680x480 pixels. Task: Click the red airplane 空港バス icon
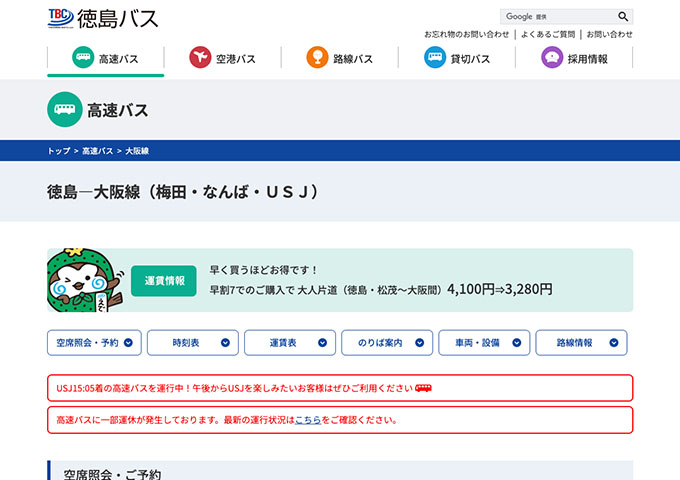(x=200, y=57)
